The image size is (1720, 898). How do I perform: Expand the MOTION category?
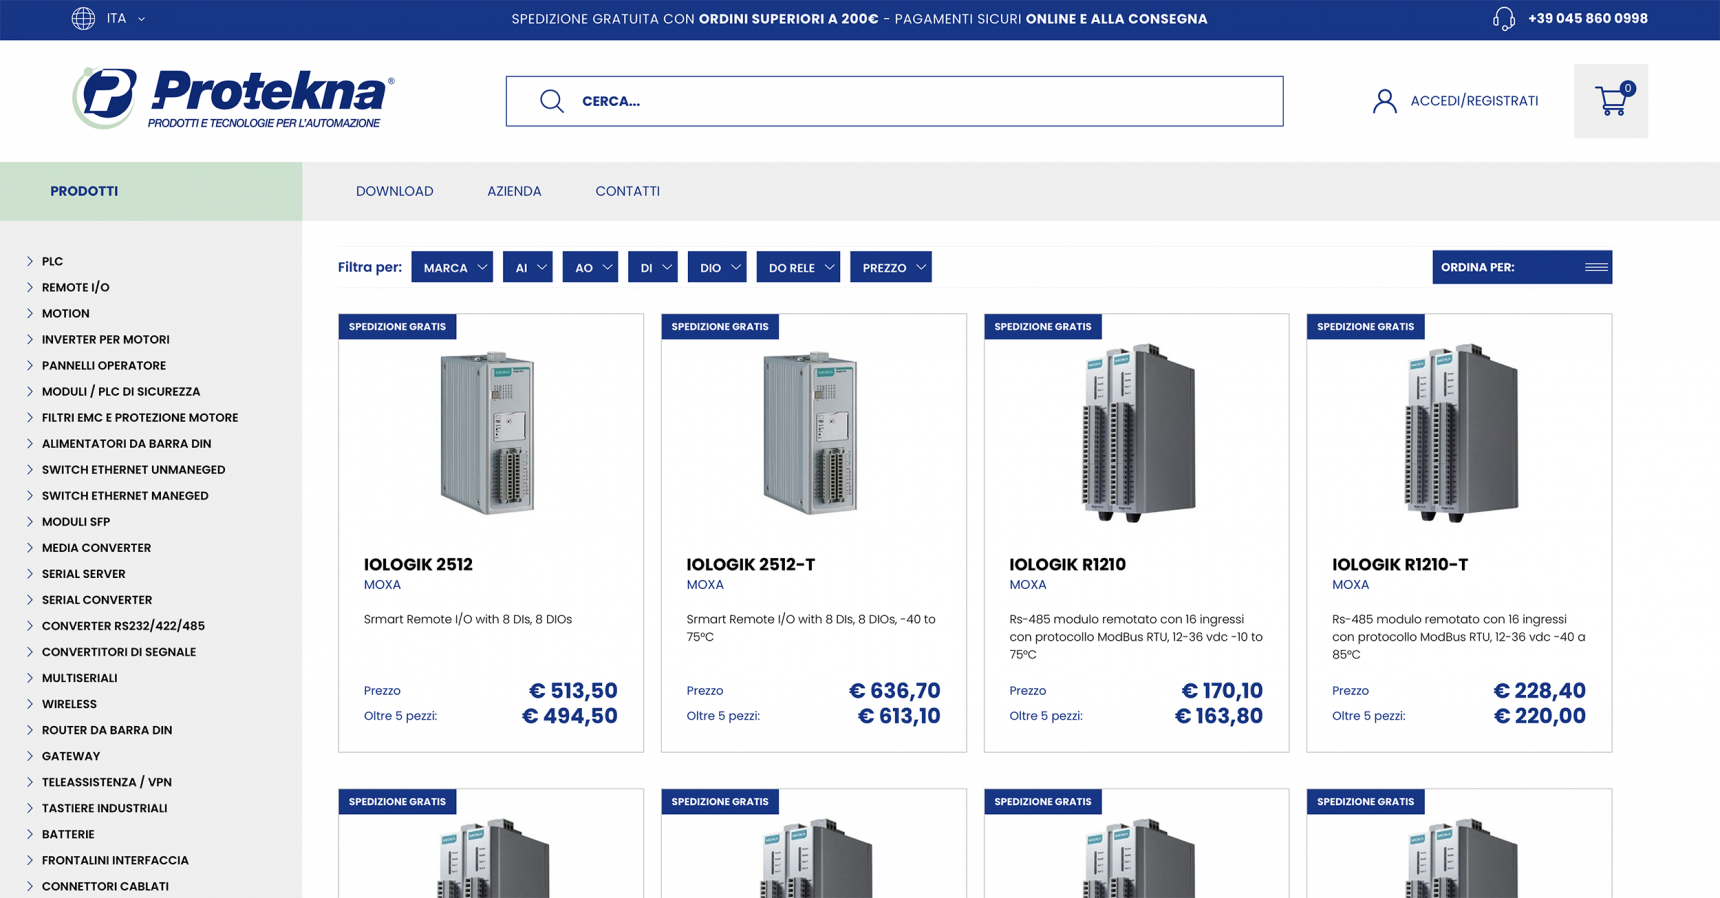point(65,313)
